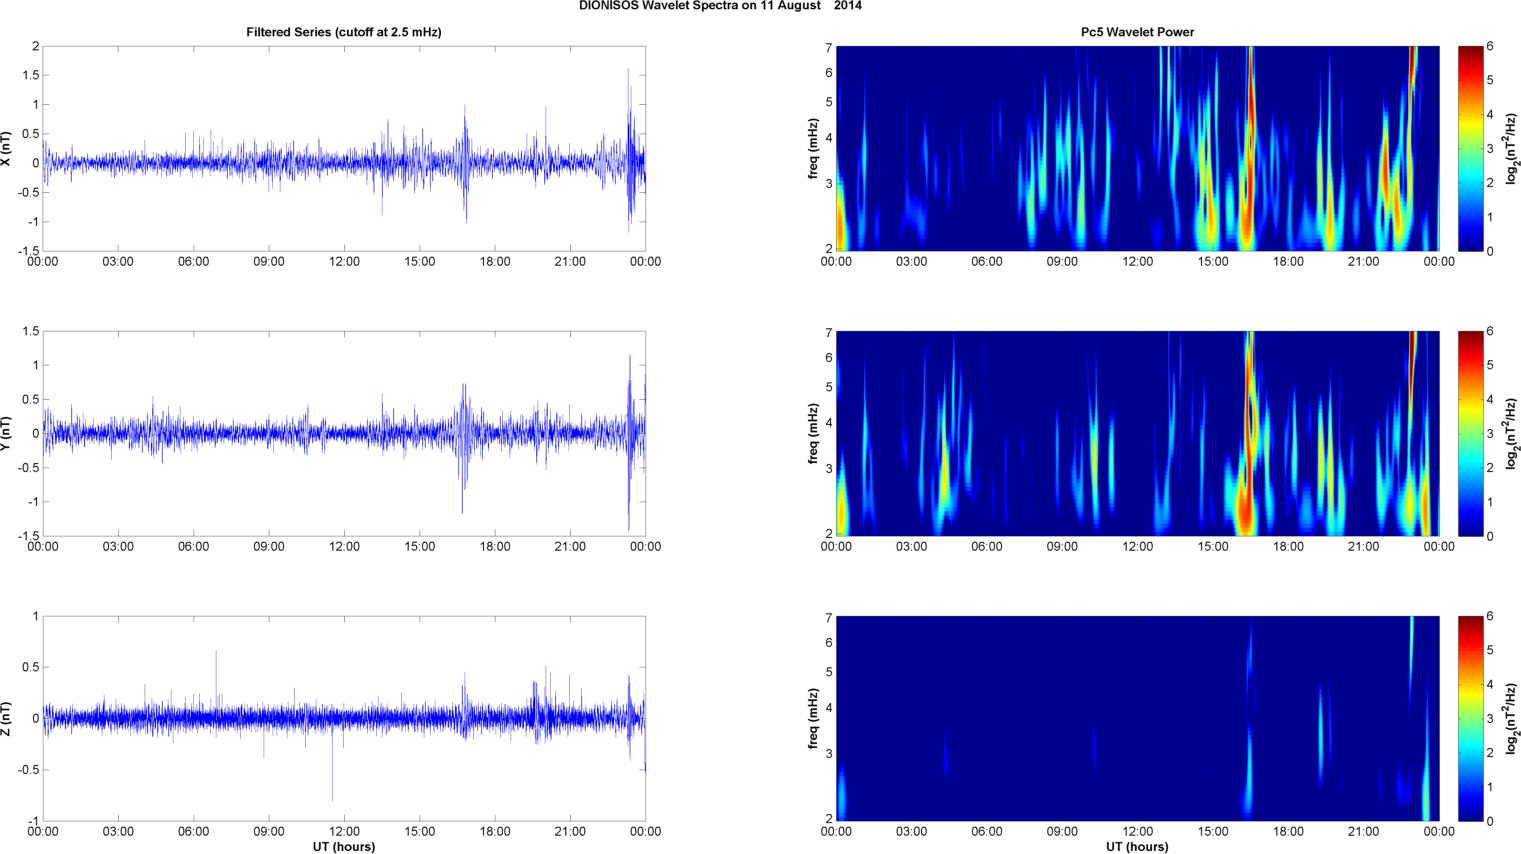This screenshot has height=854, width=1521.
Task: Click the '06:00' tick label under the Y time series
Action: coord(193,547)
